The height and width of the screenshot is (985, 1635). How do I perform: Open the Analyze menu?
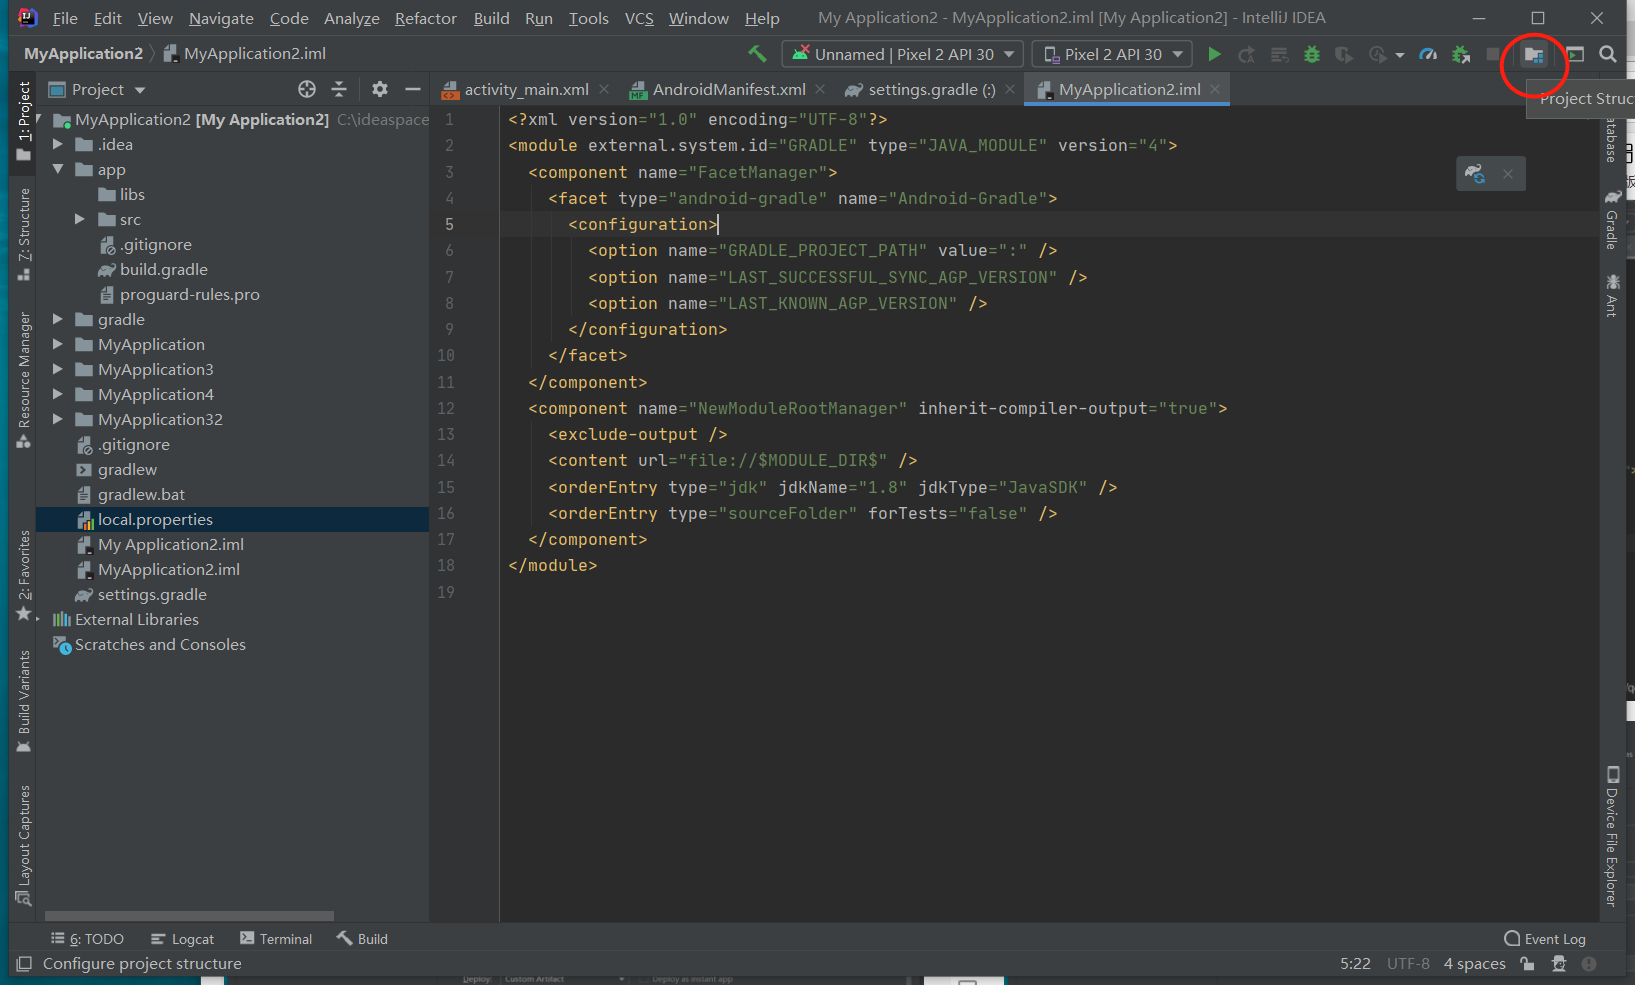point(352,18)
